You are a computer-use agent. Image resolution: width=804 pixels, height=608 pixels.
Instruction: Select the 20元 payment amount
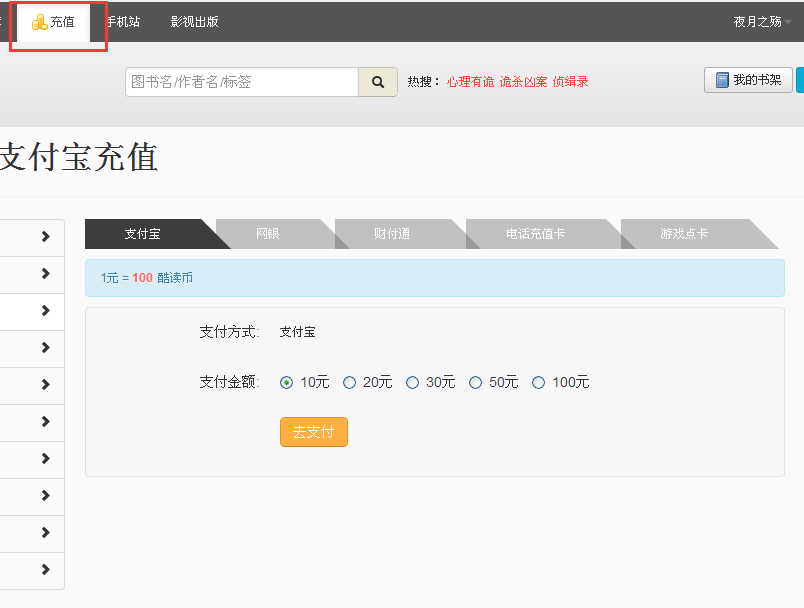[350, 382]
